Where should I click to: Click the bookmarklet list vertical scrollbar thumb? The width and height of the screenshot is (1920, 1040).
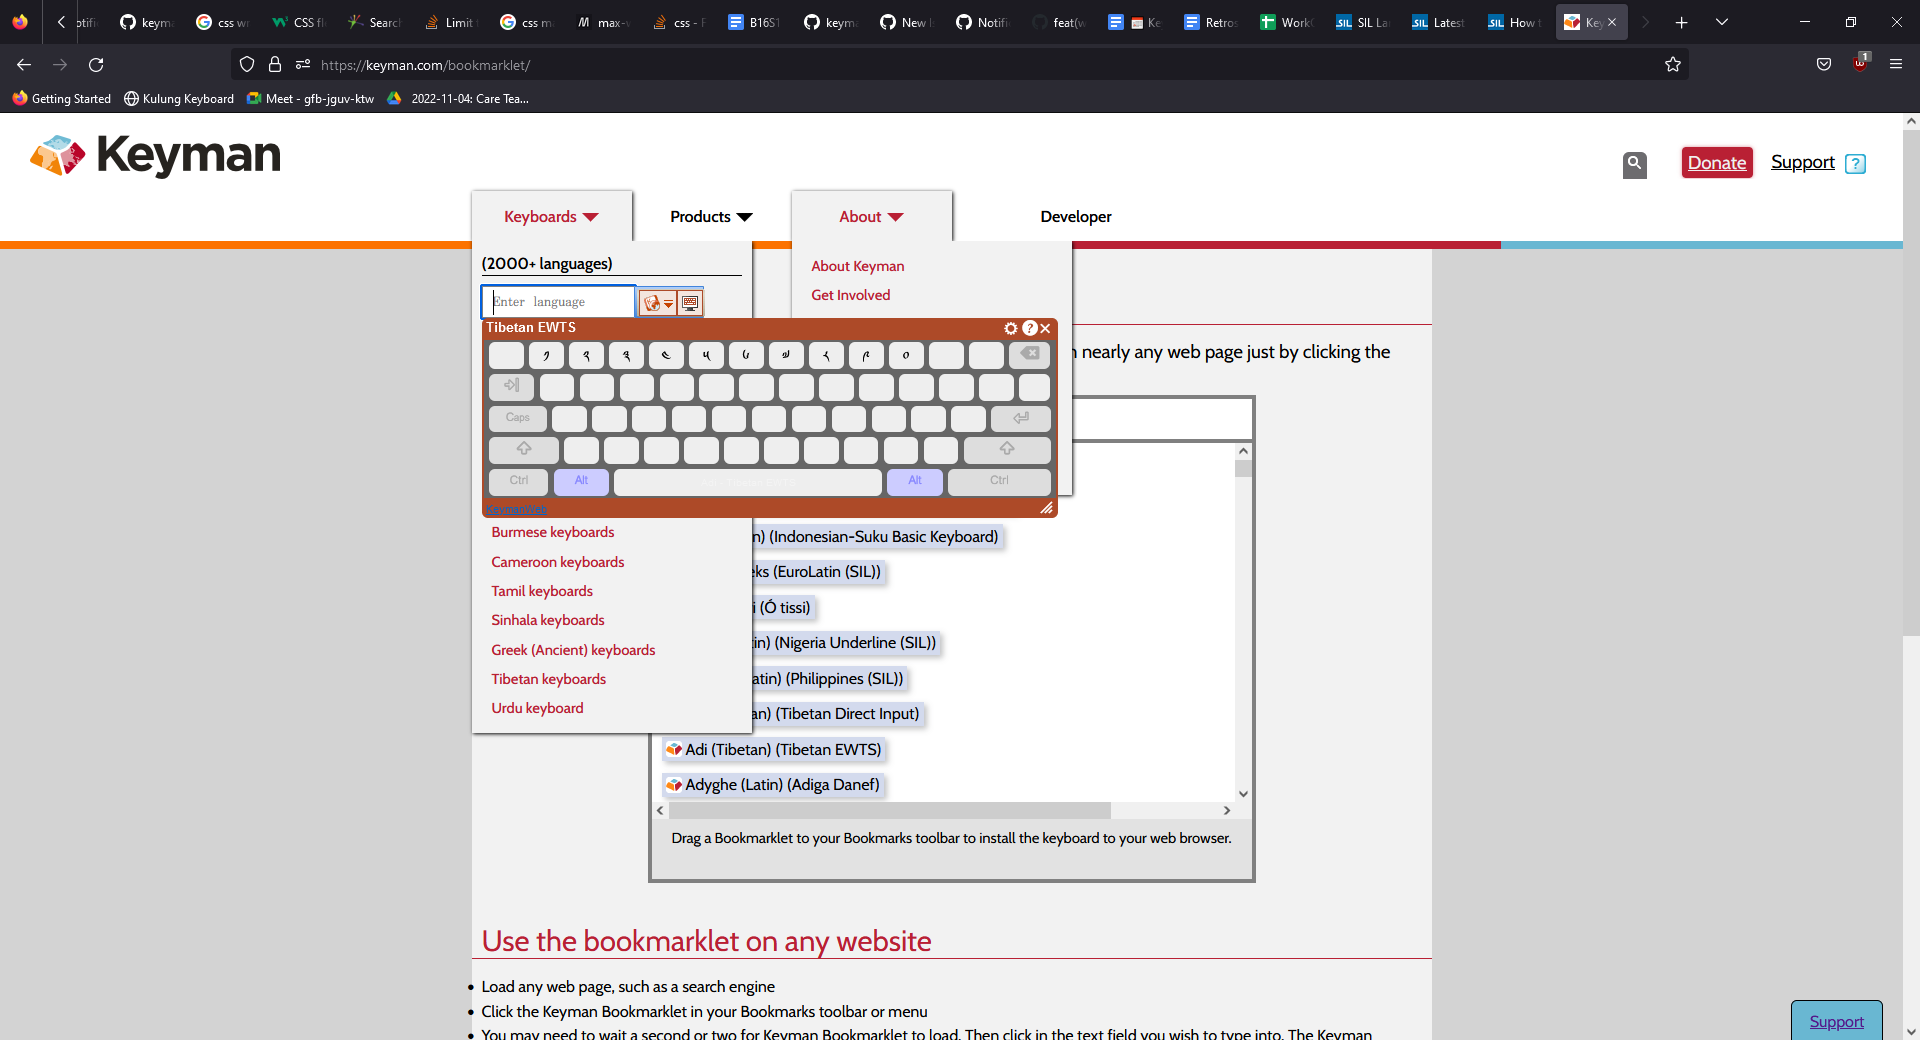point(1243,468)
